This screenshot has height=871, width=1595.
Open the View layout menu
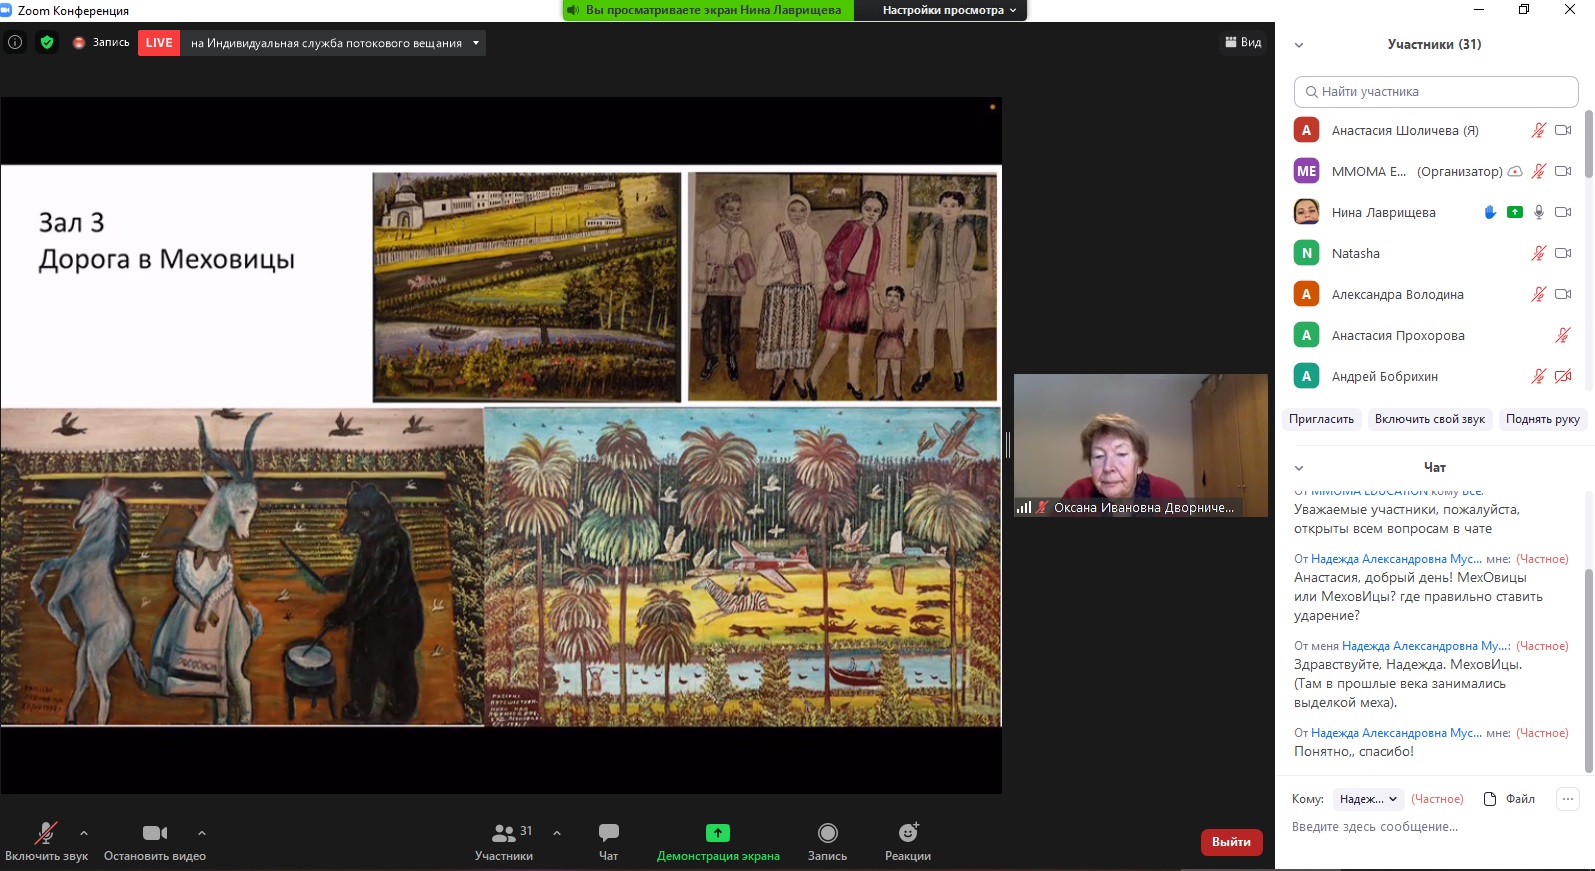coord(1243,43)
